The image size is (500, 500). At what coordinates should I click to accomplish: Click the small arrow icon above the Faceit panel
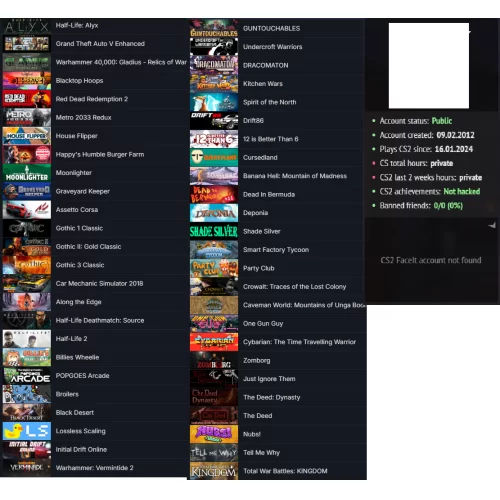click(492, 226)
